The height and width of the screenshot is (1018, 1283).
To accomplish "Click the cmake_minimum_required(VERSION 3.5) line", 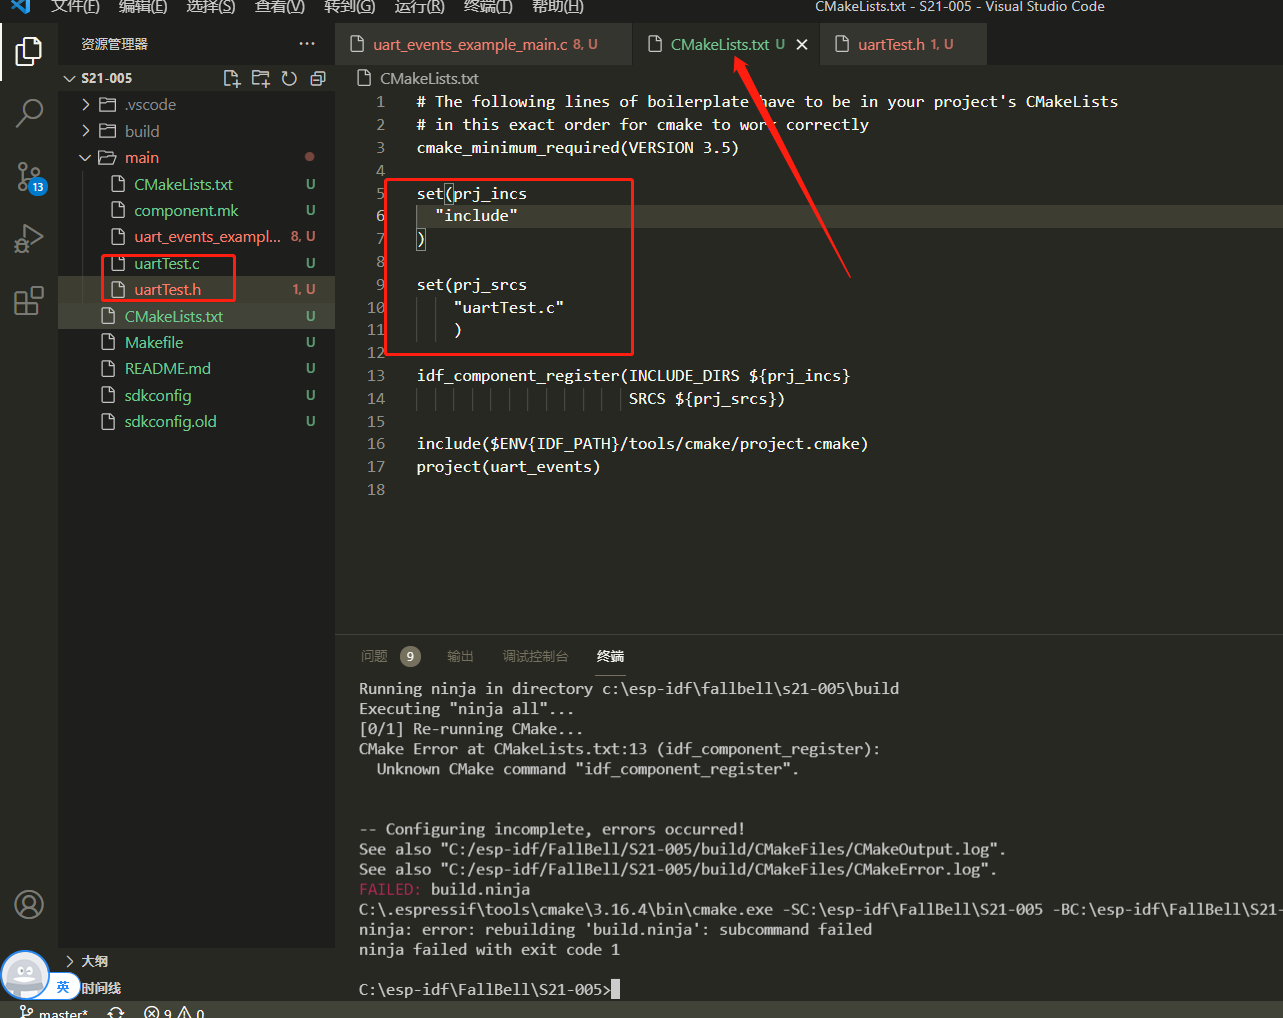I will (577, 148).
